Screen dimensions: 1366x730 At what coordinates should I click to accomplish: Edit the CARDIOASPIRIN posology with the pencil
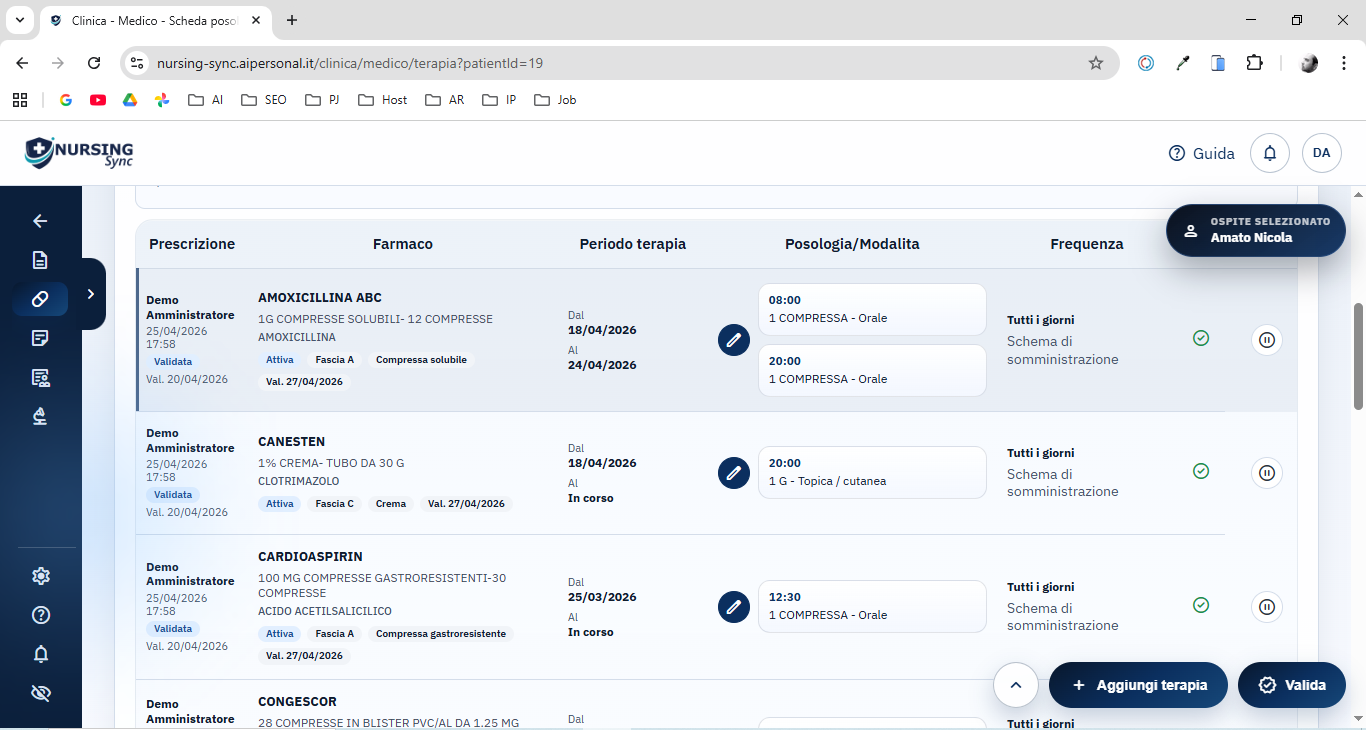click(734, 606)
